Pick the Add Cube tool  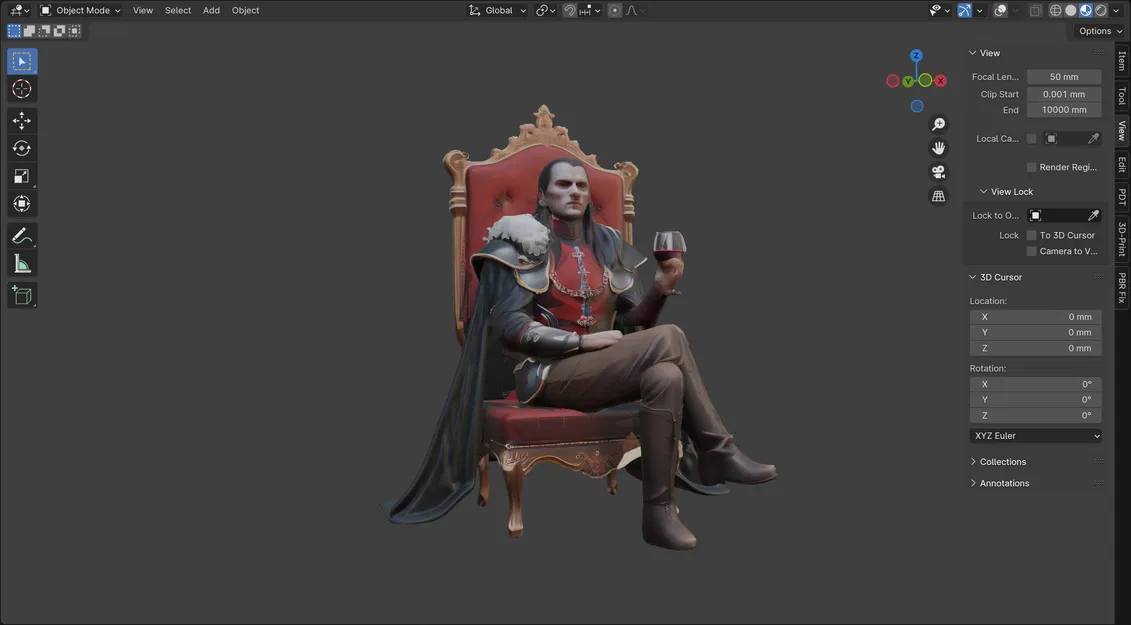(21, 295)
